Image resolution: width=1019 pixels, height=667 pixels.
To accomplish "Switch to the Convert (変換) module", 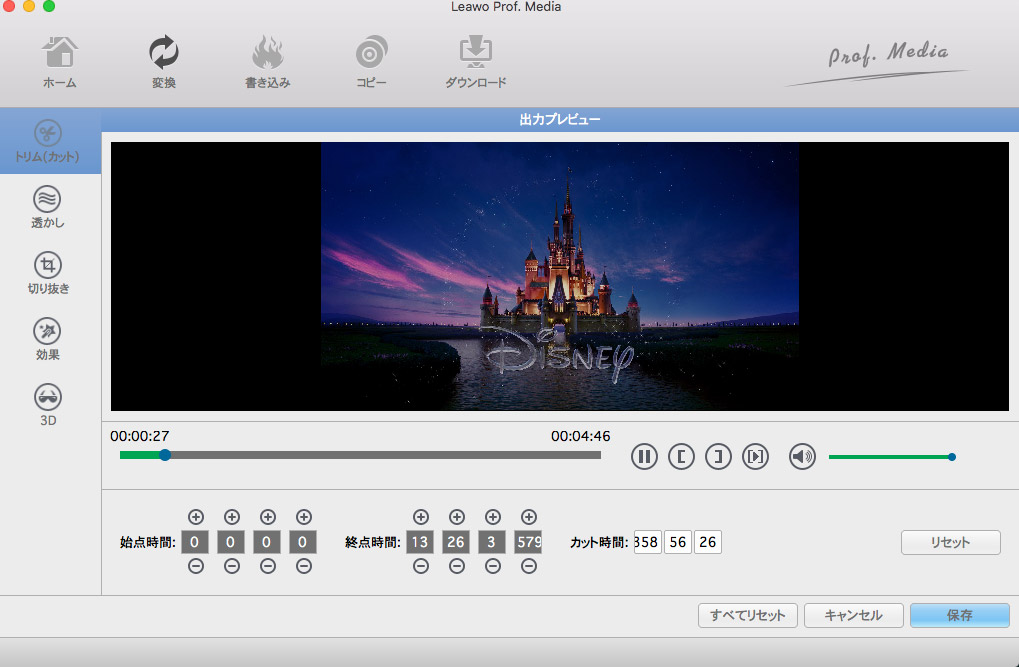I will pyautogui.click(x=163, y=62).
